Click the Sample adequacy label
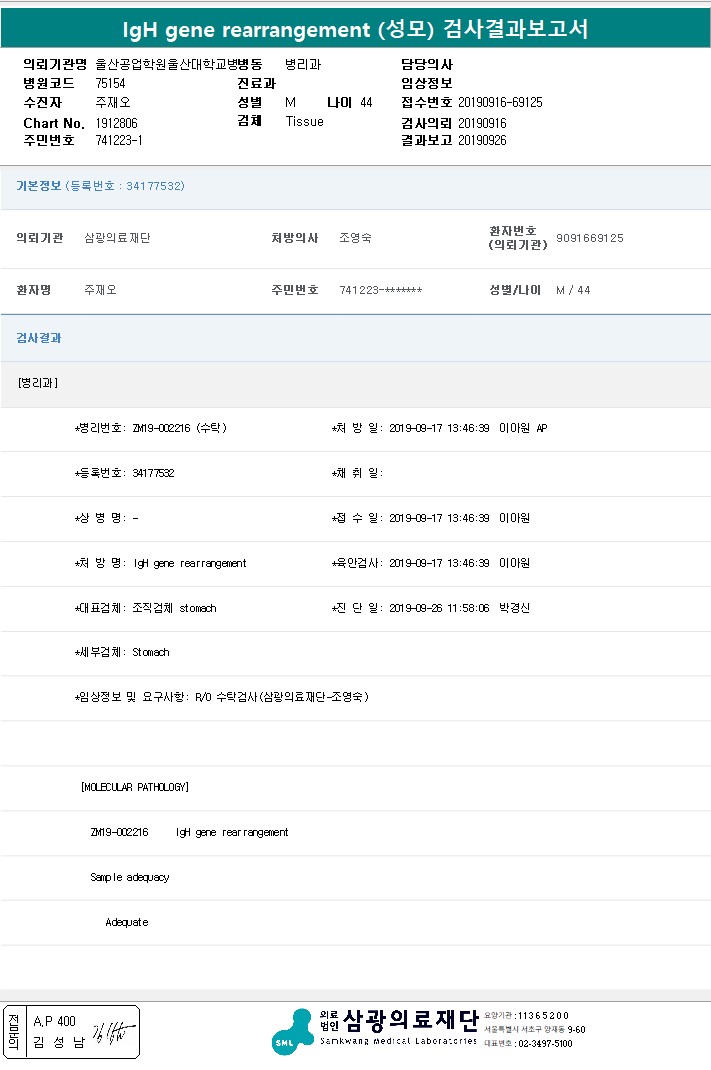 tap(129, 877)
